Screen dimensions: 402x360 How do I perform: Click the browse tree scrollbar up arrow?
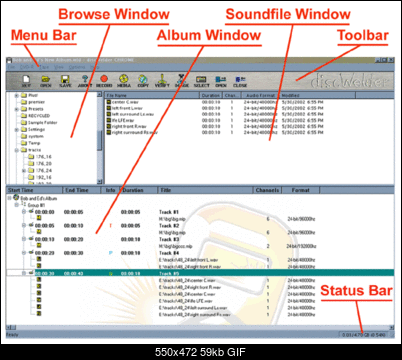(99, 95)
